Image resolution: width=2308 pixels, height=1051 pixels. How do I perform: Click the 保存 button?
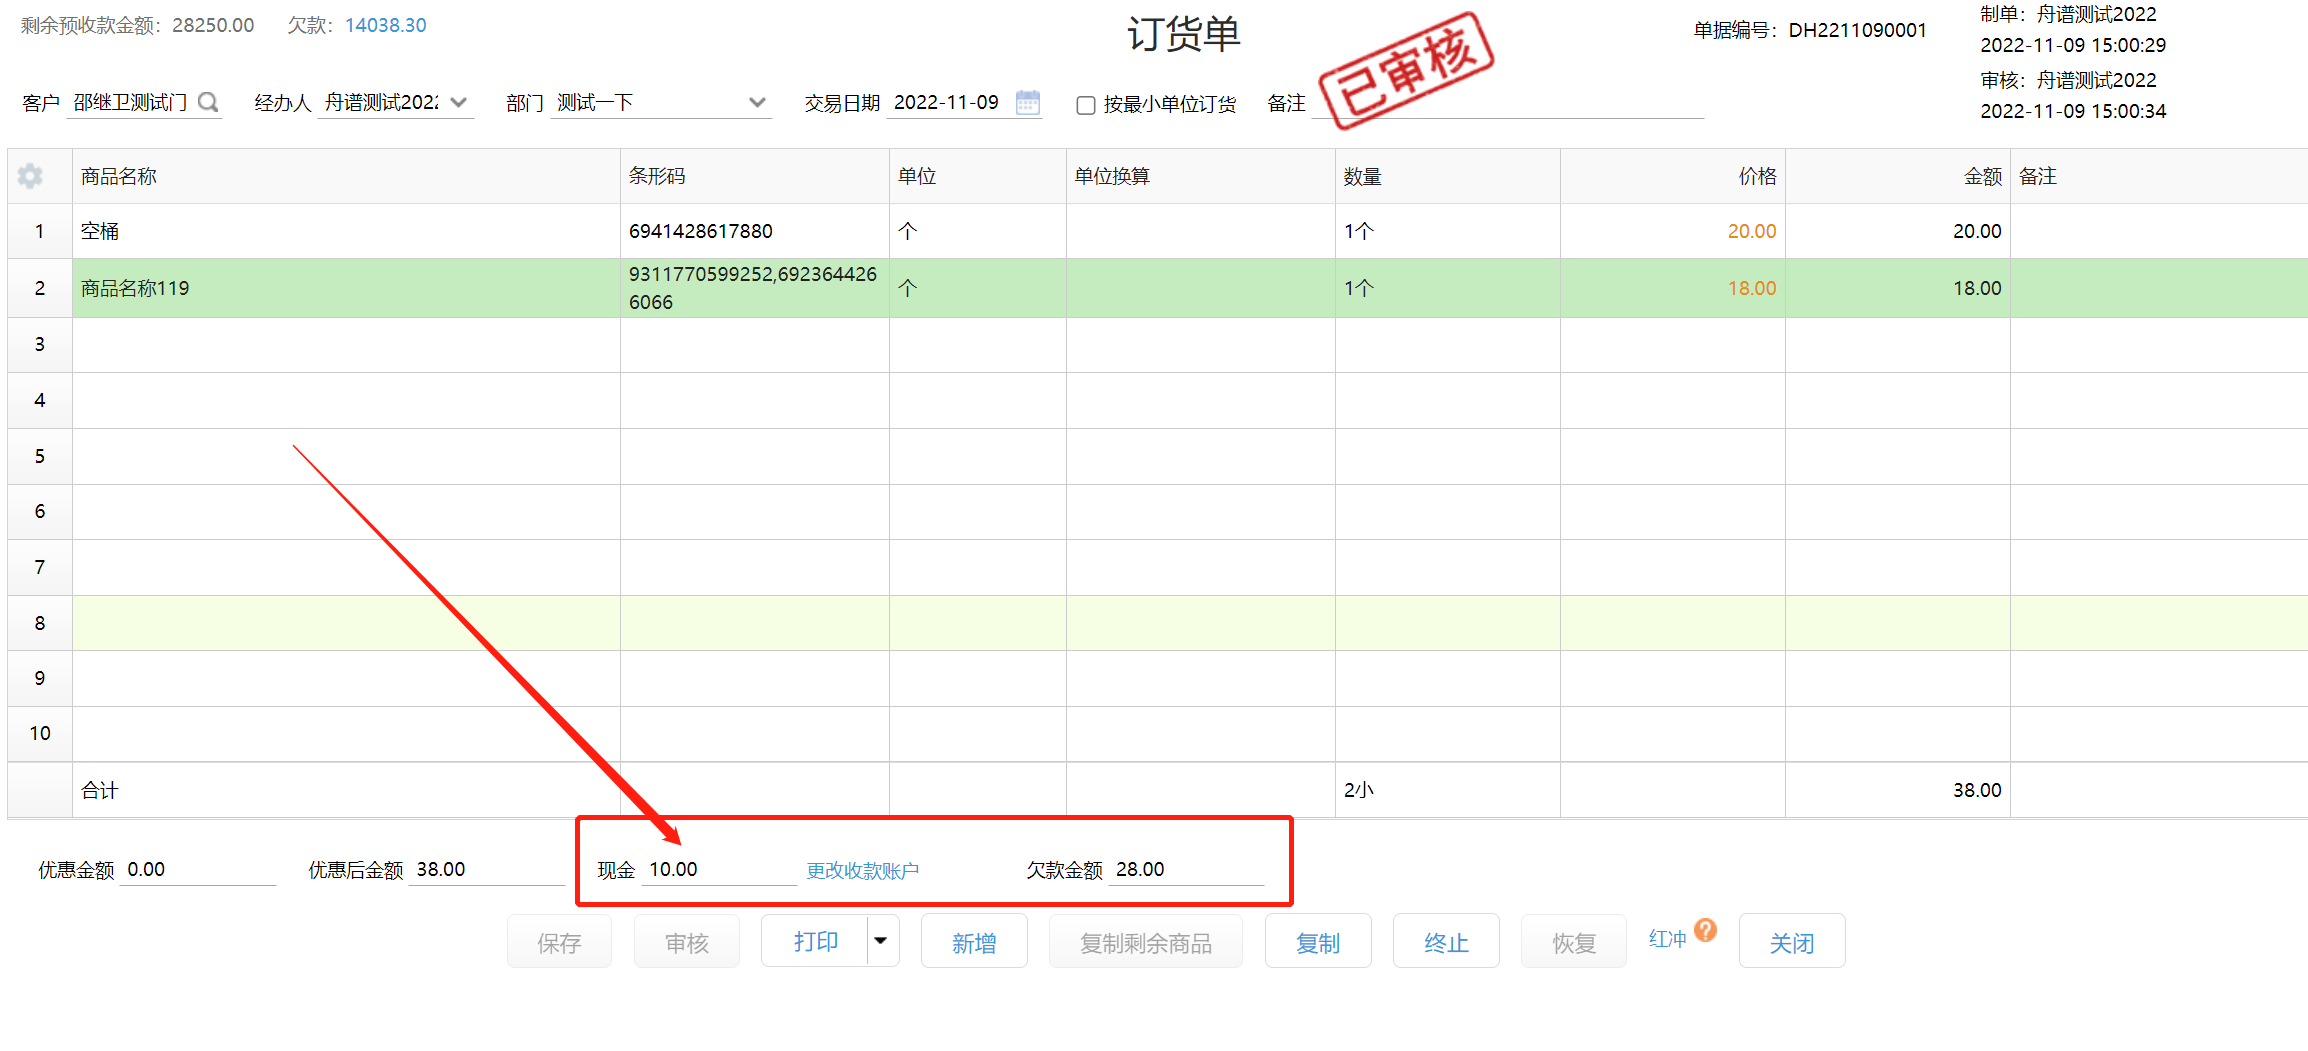pos(559,942)
